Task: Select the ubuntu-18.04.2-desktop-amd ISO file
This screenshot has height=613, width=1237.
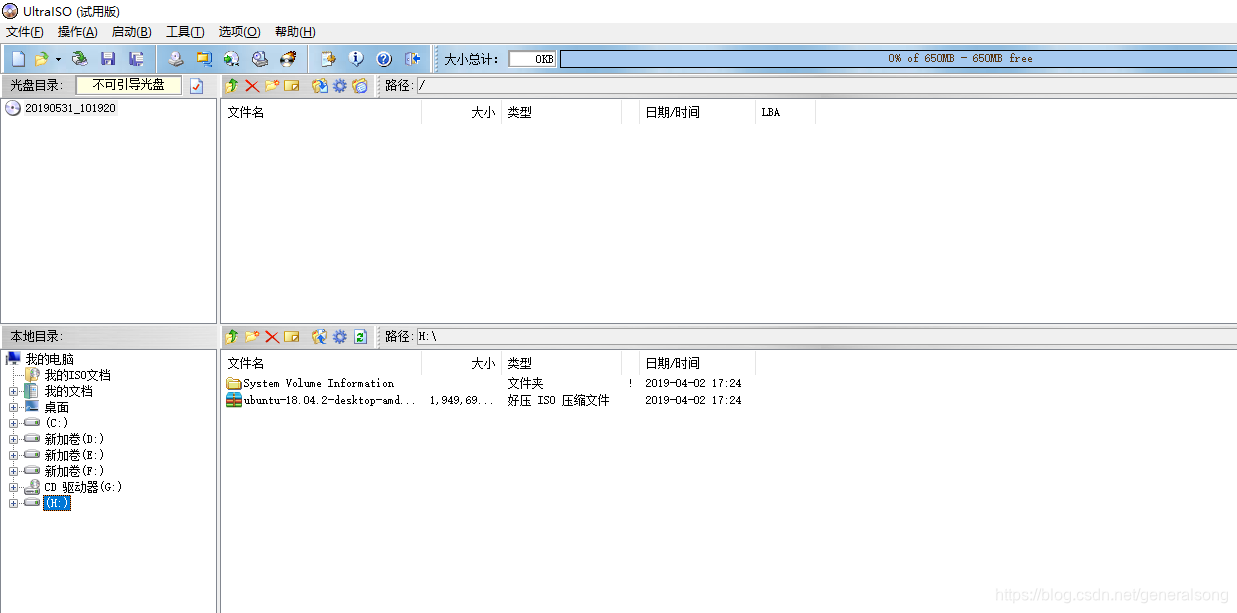Action: click(x=330, y=400)
